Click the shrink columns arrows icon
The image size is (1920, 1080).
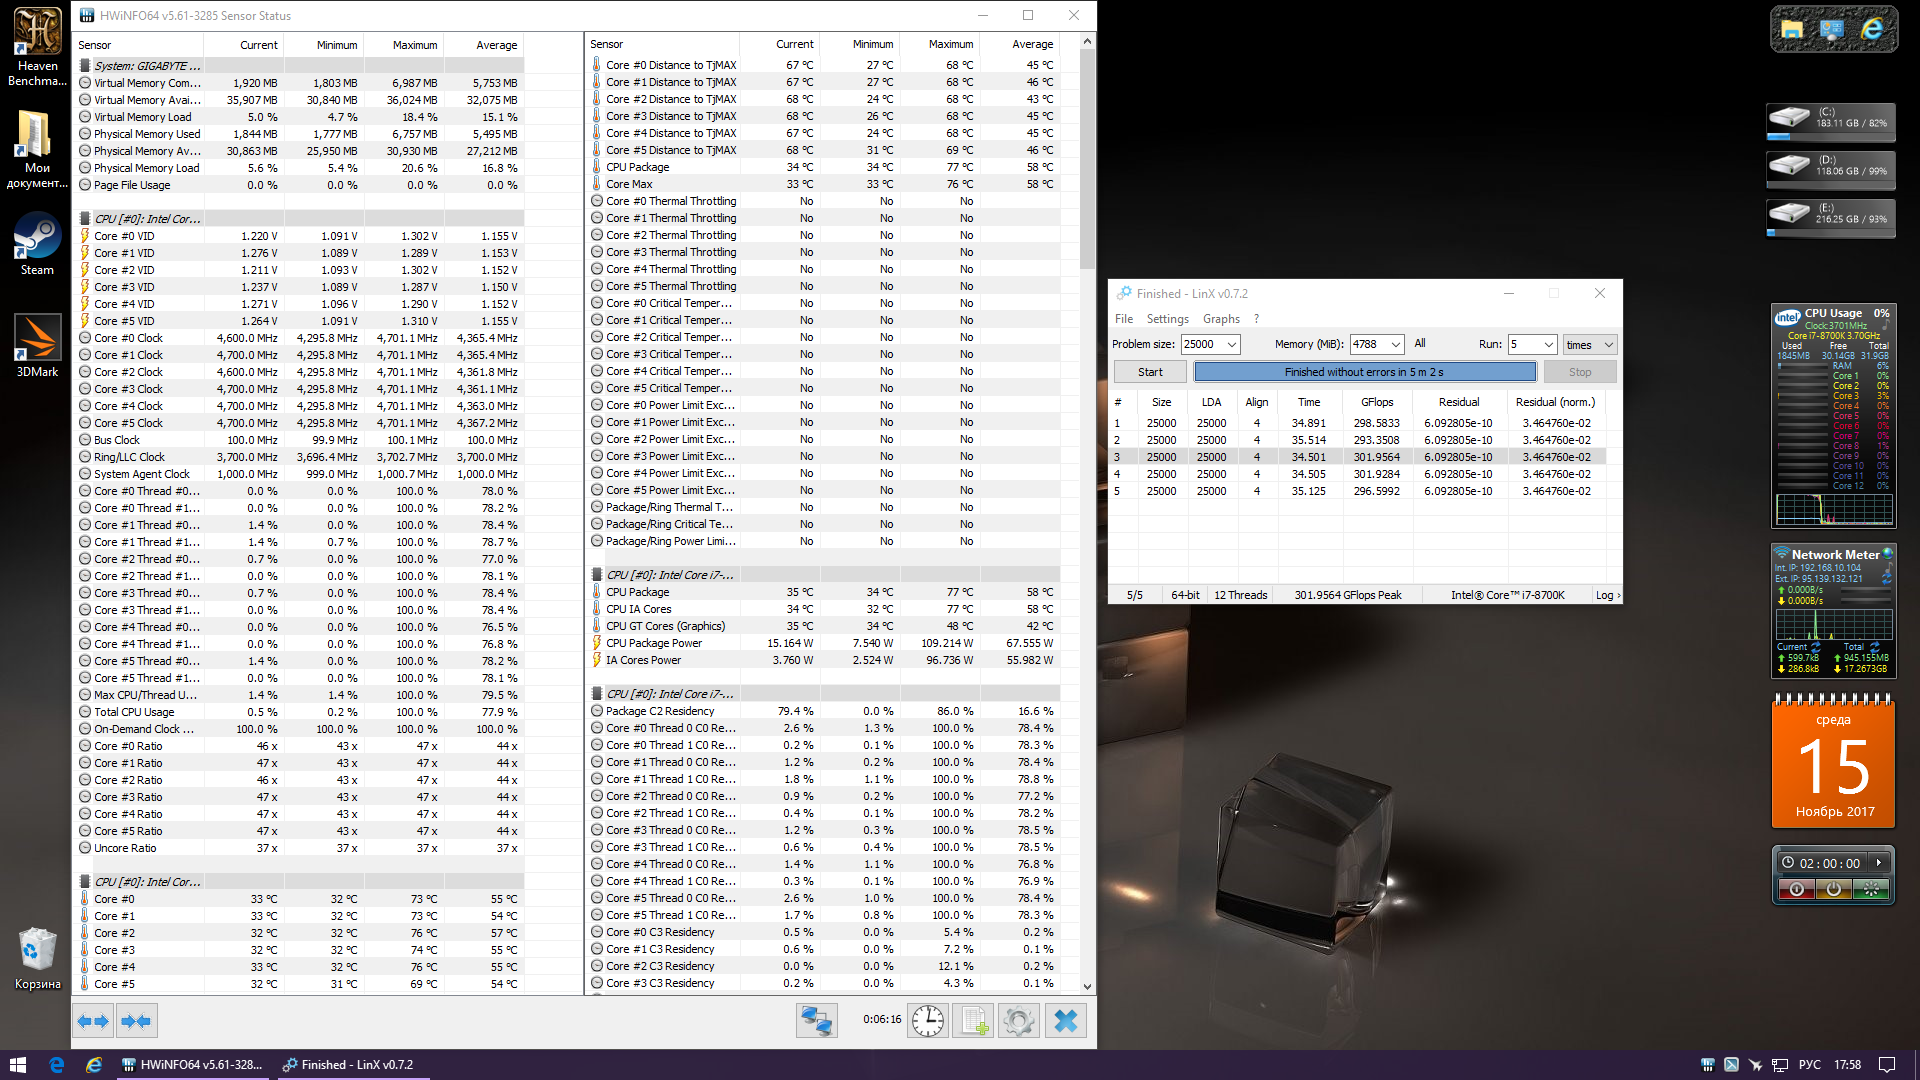pos(136,1021)
